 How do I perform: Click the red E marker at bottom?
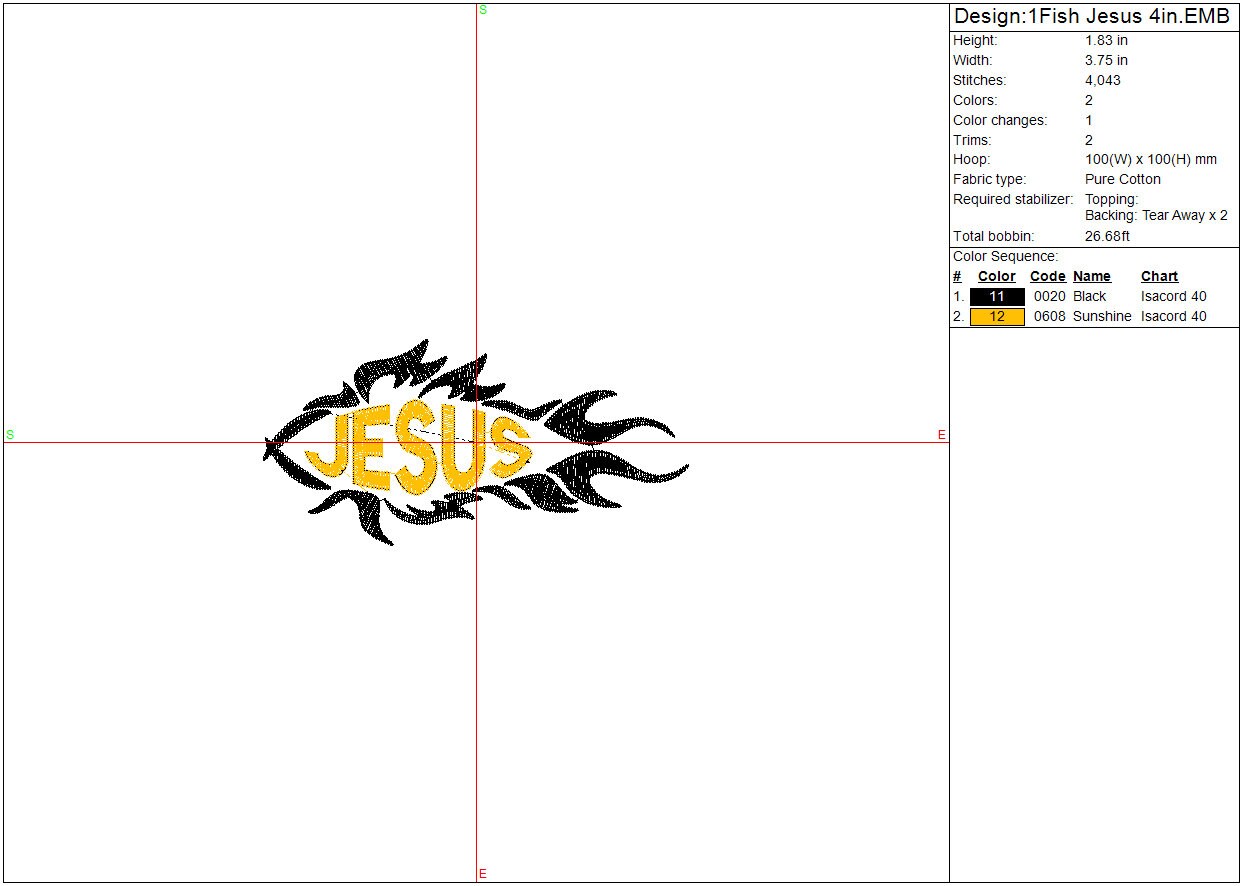click(x=483, y=874)
